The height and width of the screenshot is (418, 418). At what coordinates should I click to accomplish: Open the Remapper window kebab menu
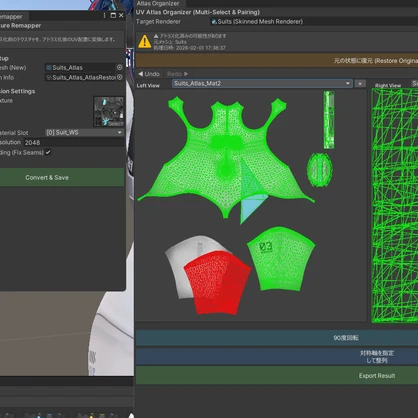click(x=104, y=16)
